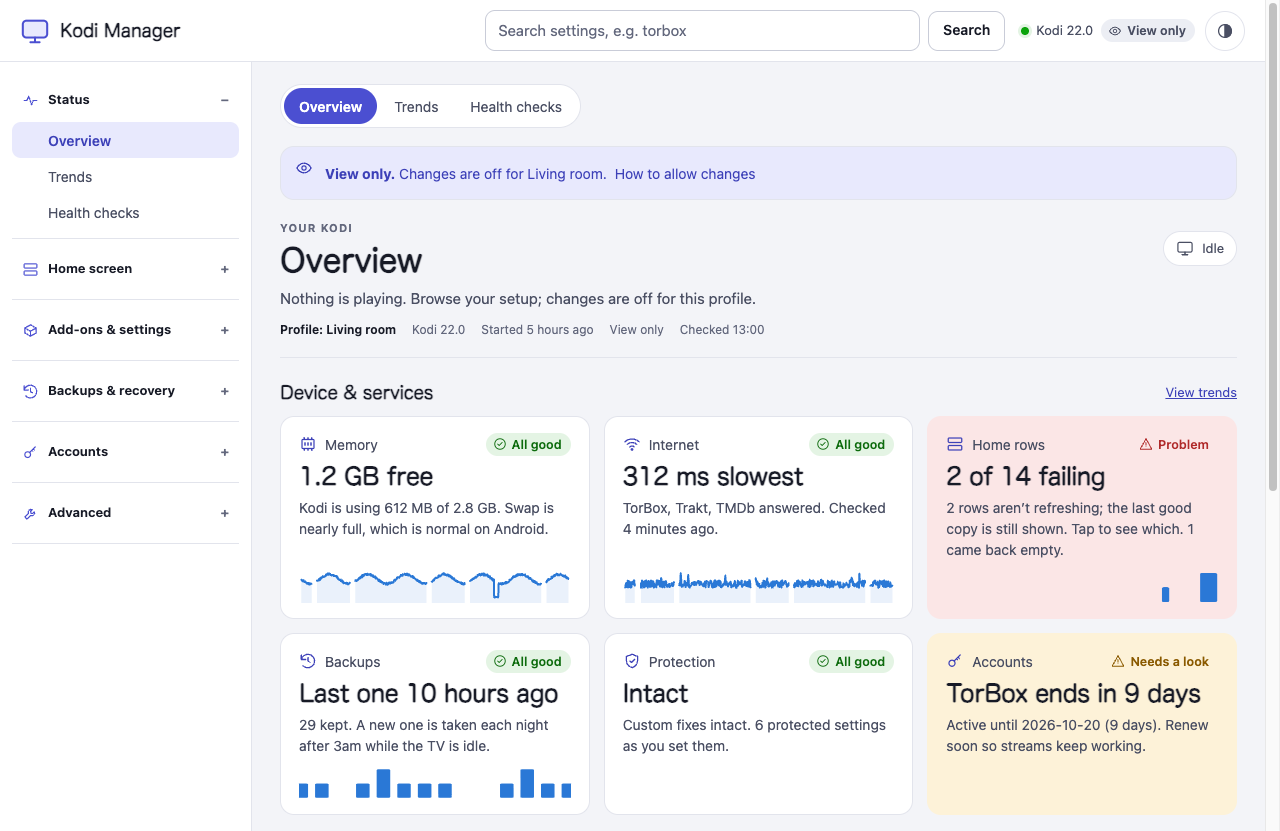Expand the Accounts sidebar section

[x=225, y=452]
